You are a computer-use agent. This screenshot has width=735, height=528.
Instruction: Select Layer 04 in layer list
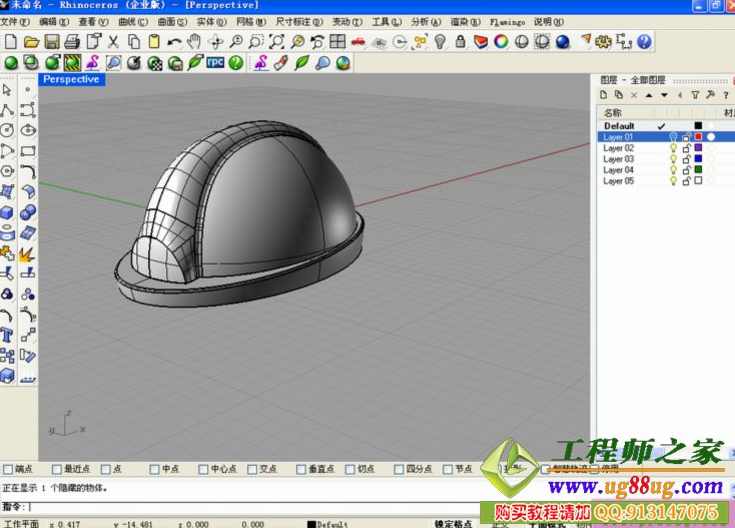(x=619, y=170)
